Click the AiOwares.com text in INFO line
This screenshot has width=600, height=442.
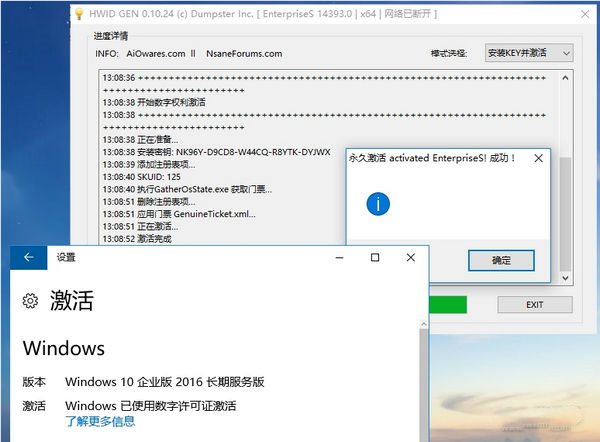[x=156, y=54]
